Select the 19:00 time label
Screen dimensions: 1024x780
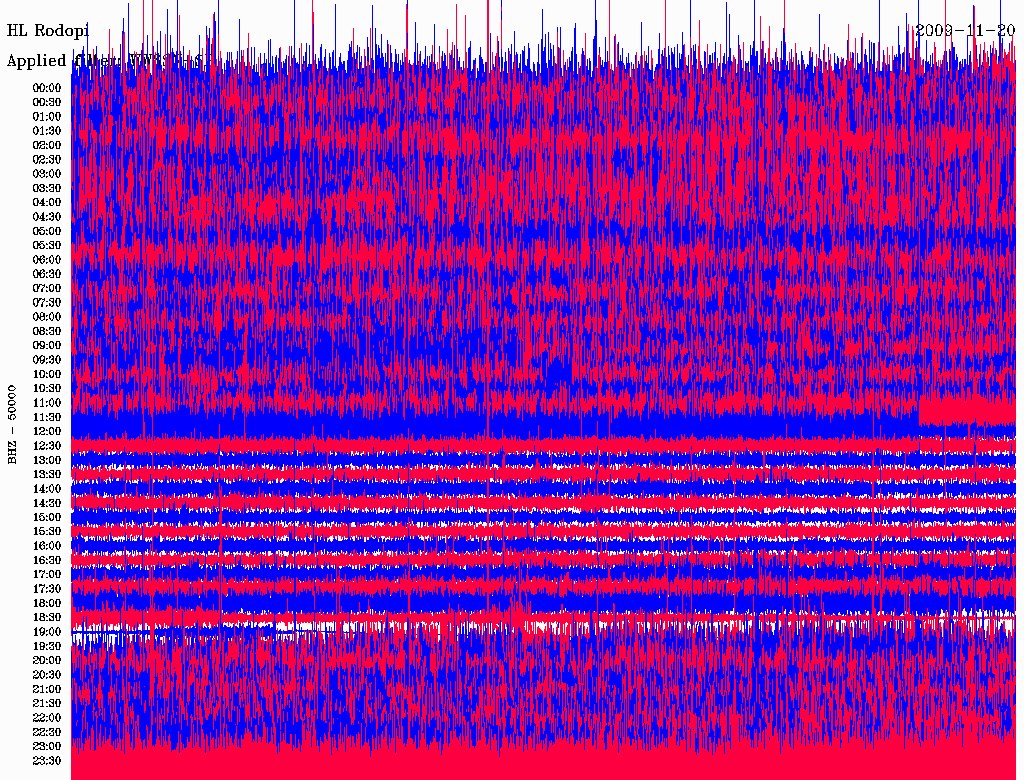point(47,632)
